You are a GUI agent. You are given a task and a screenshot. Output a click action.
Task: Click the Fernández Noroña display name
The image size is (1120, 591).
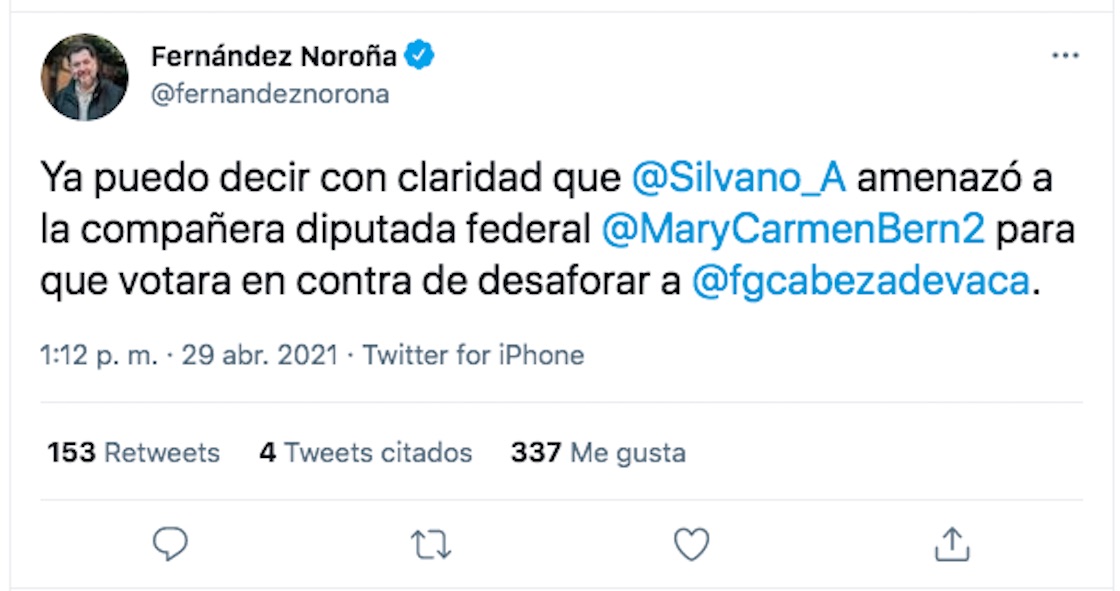[274, 57]
